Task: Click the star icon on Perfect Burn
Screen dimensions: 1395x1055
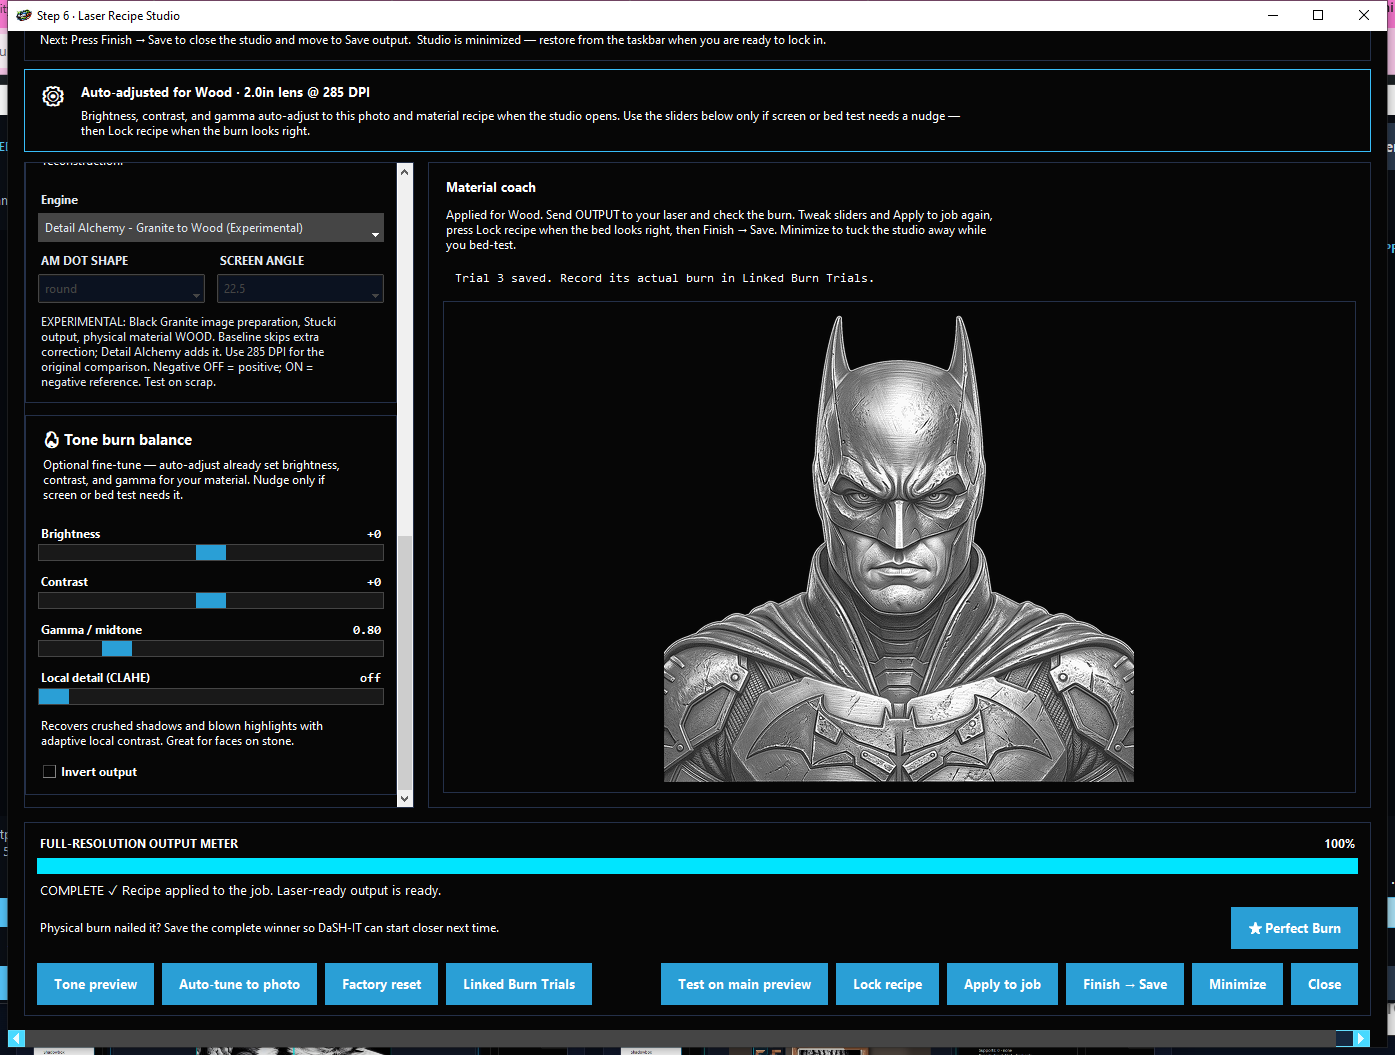Action: coord(1255,928)
